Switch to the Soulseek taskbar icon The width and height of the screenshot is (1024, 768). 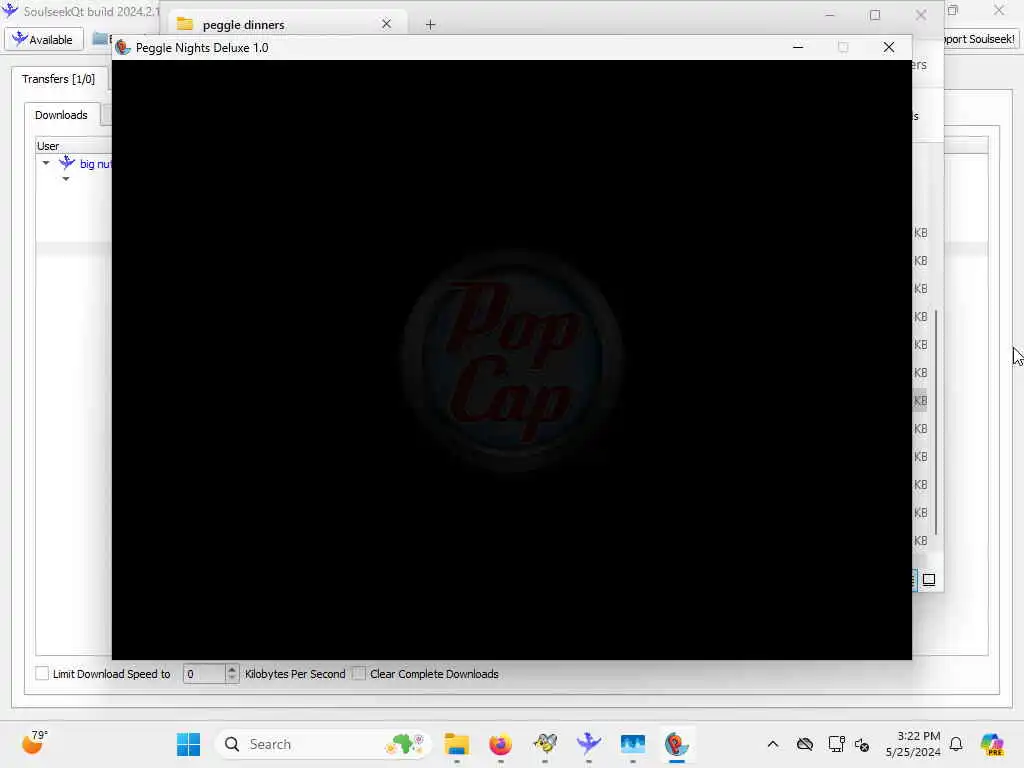588,744
